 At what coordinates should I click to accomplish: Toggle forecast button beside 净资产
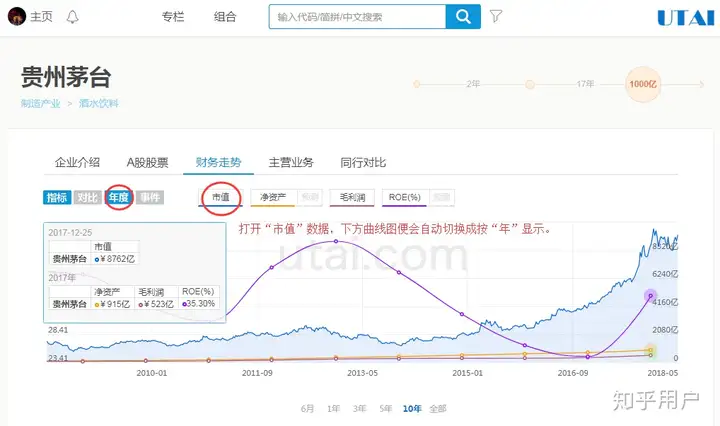click(x=310, y=197)
